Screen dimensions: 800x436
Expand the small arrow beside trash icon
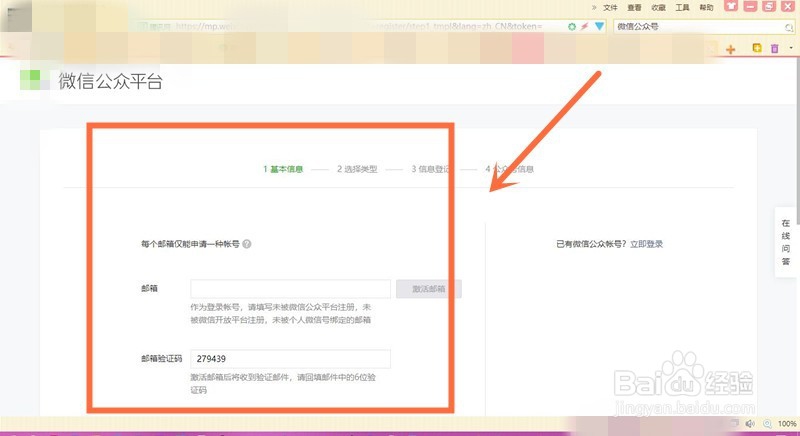pos(791,48)
